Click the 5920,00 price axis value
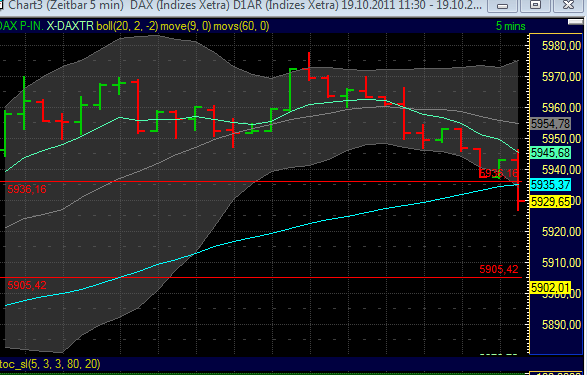 (561, 232)
